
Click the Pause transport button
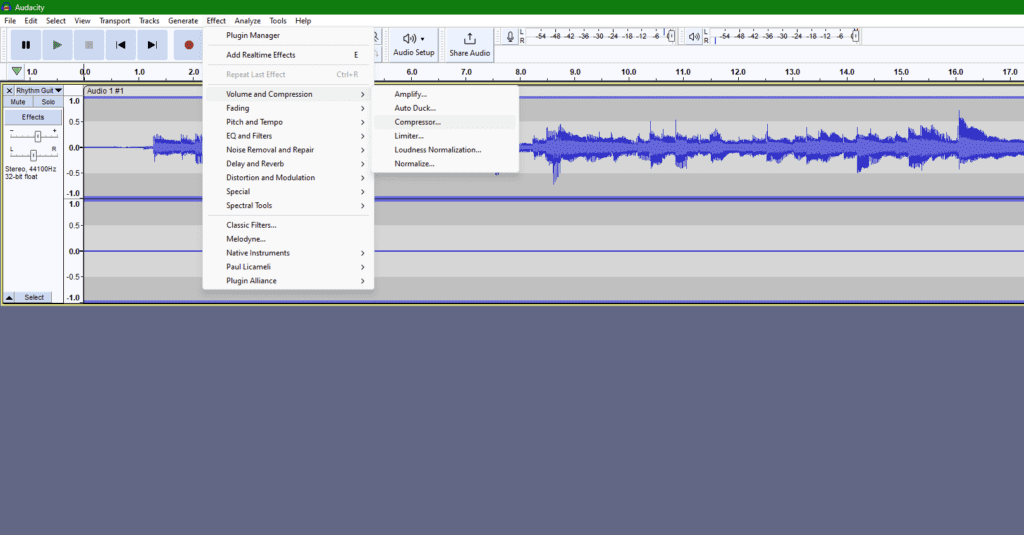tap(26, 45)
